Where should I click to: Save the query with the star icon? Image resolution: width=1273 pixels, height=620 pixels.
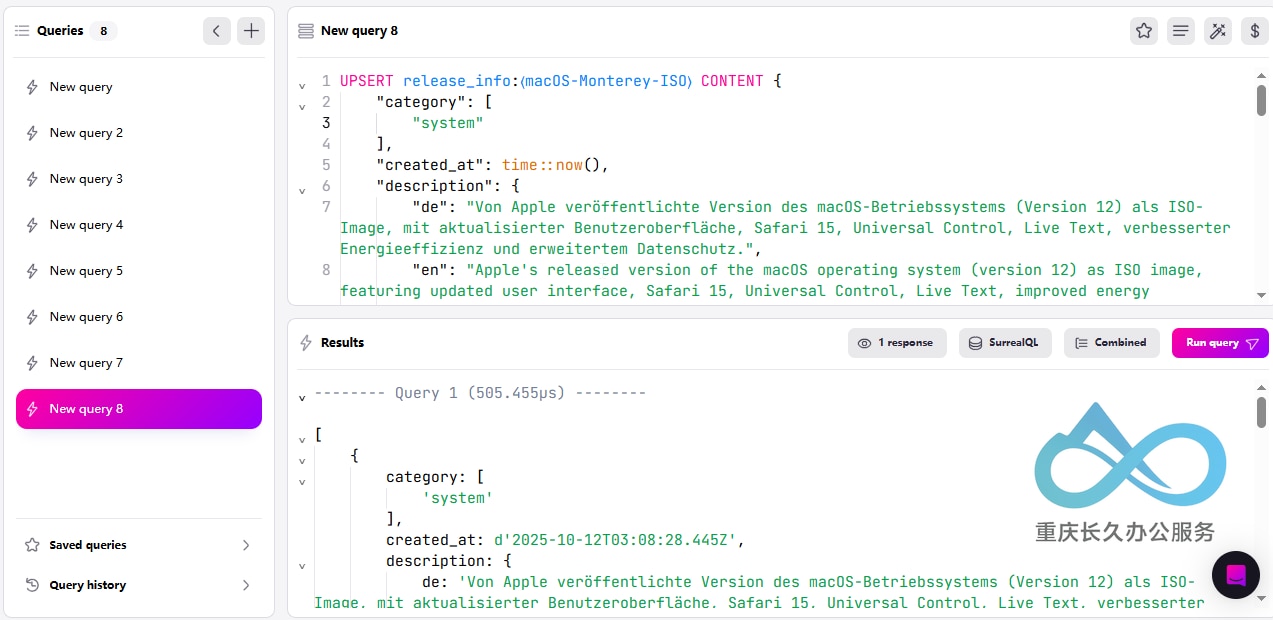1144,31
